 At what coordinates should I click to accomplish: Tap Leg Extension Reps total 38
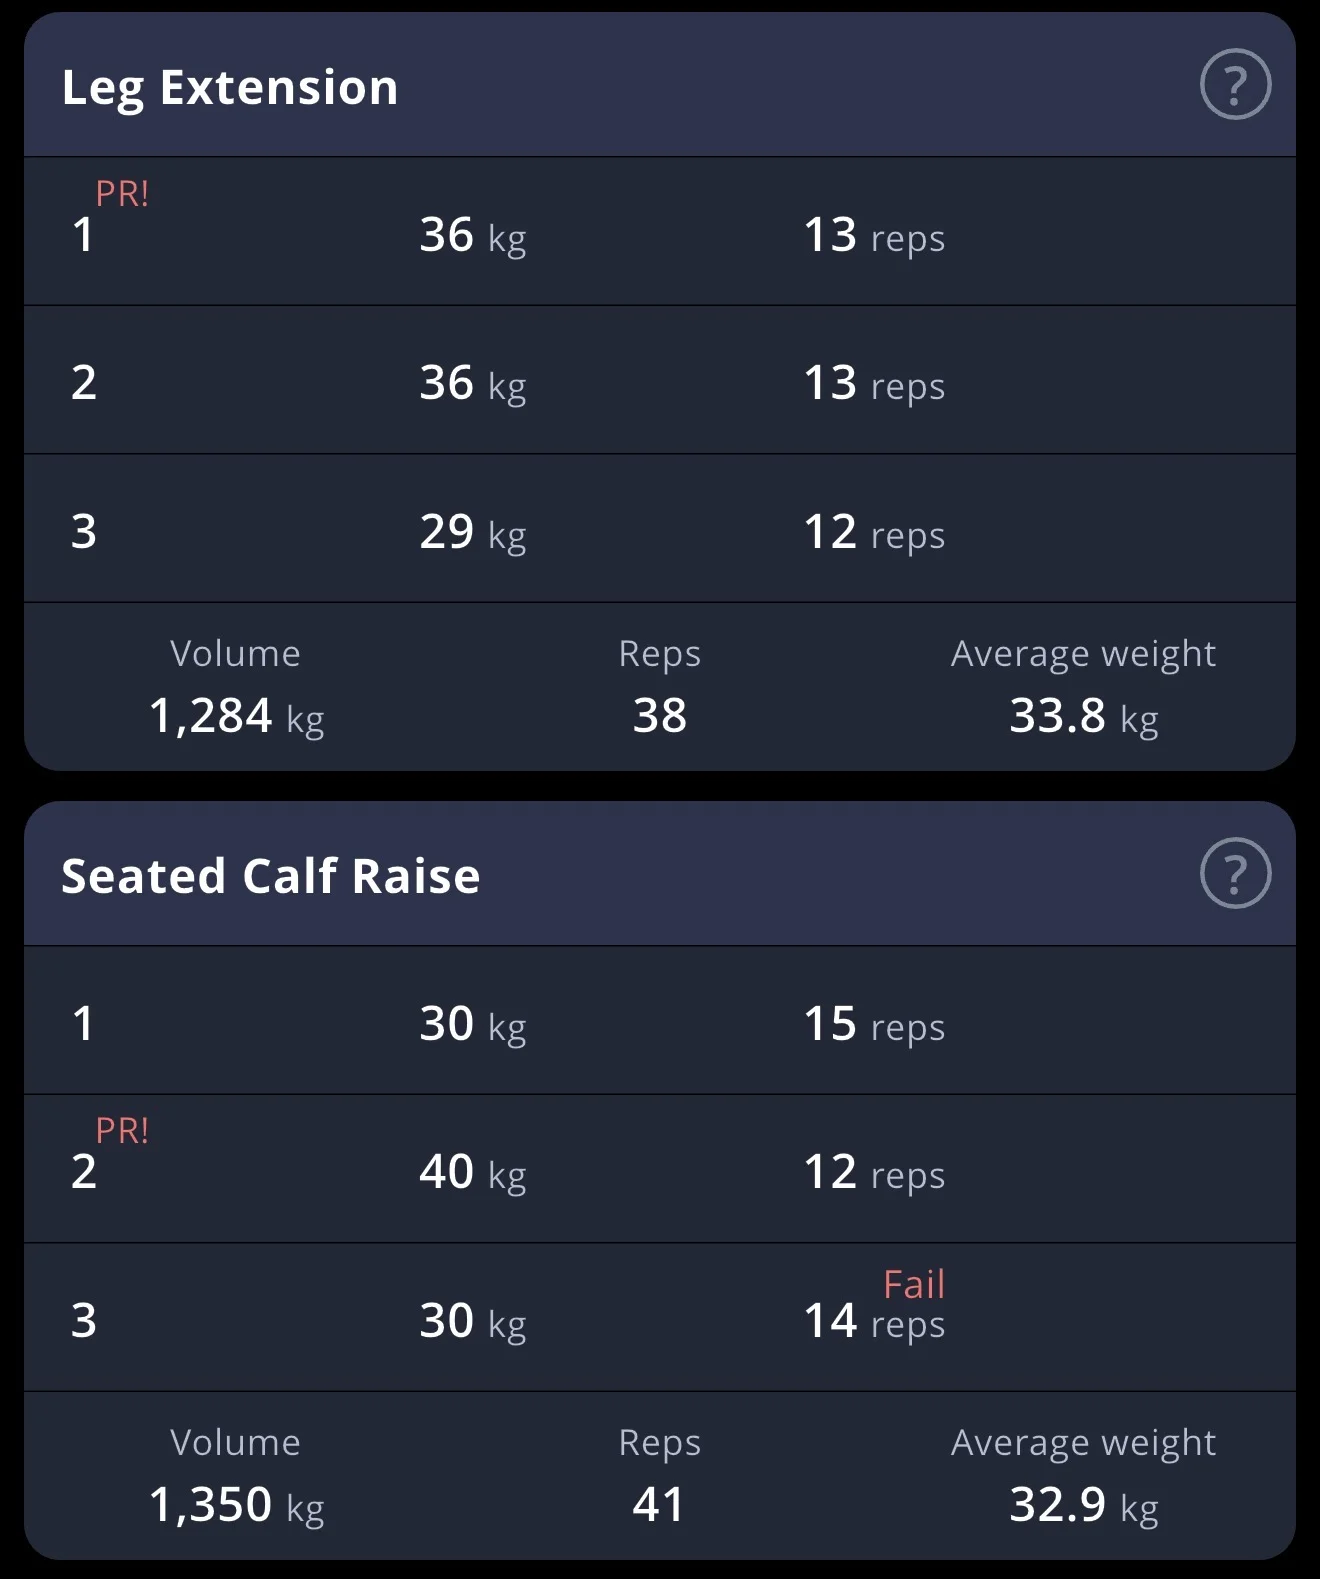[659, 686]
